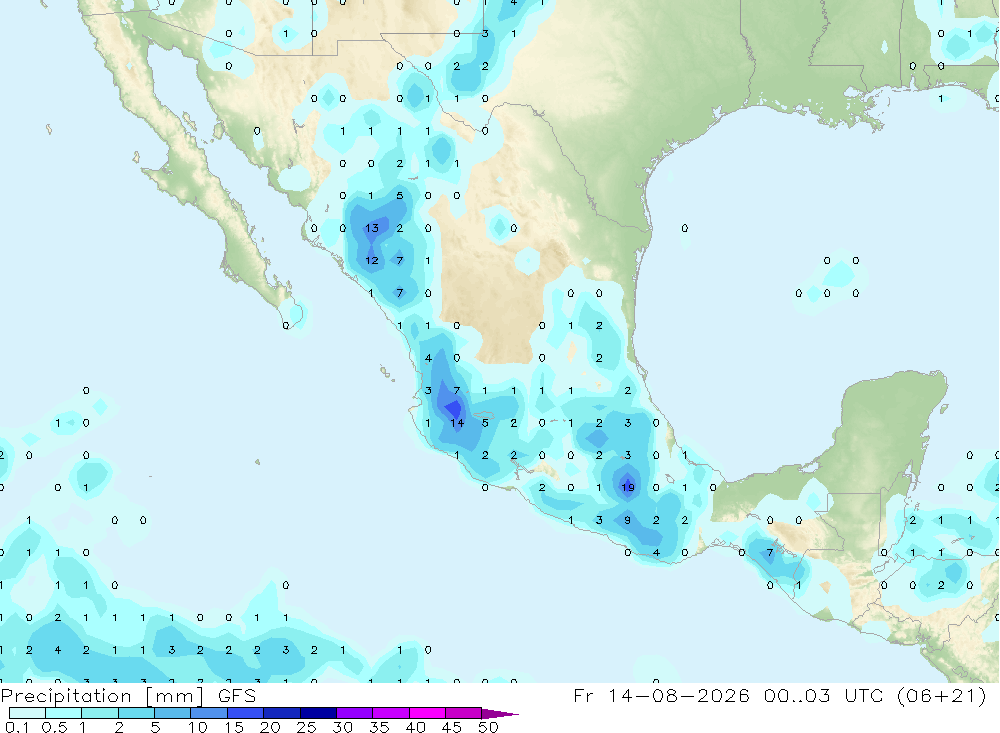Viewport: 1000px width, 733px height.
Task: Click the 9 mm value below 19
Action: pyautogui.click(x=628, y=520)
